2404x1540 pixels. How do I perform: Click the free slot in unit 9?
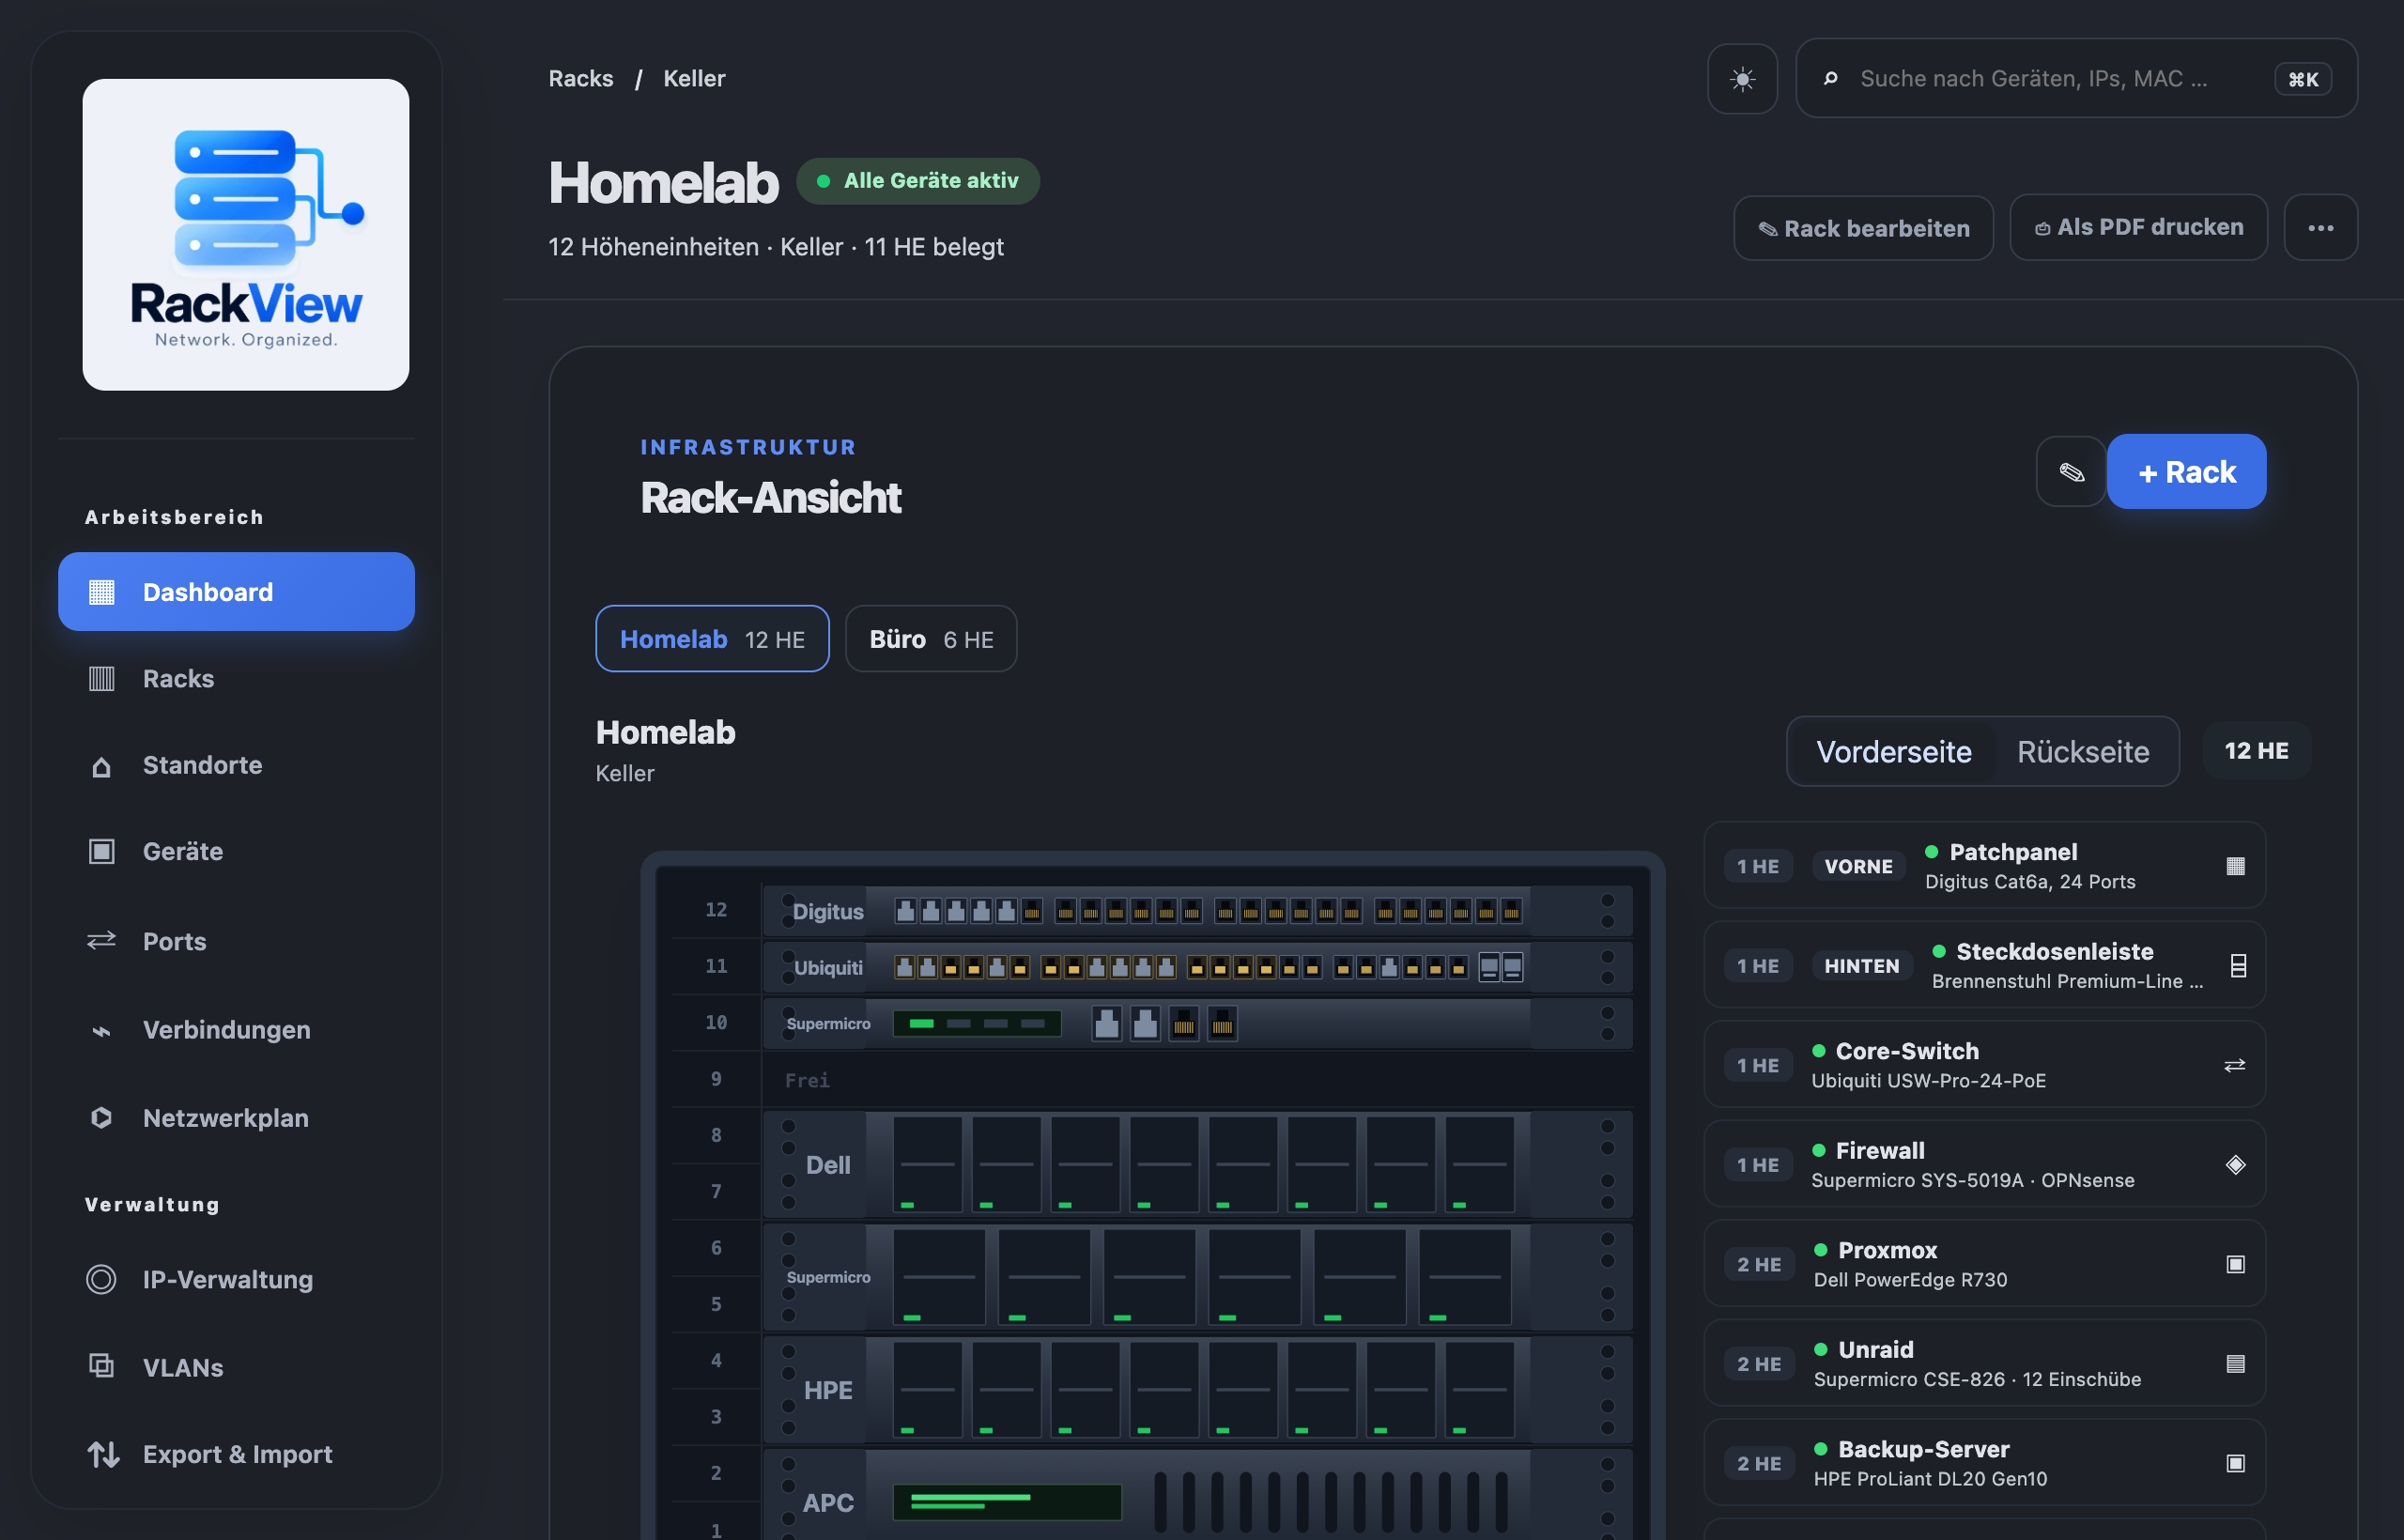[1198, 1080]
